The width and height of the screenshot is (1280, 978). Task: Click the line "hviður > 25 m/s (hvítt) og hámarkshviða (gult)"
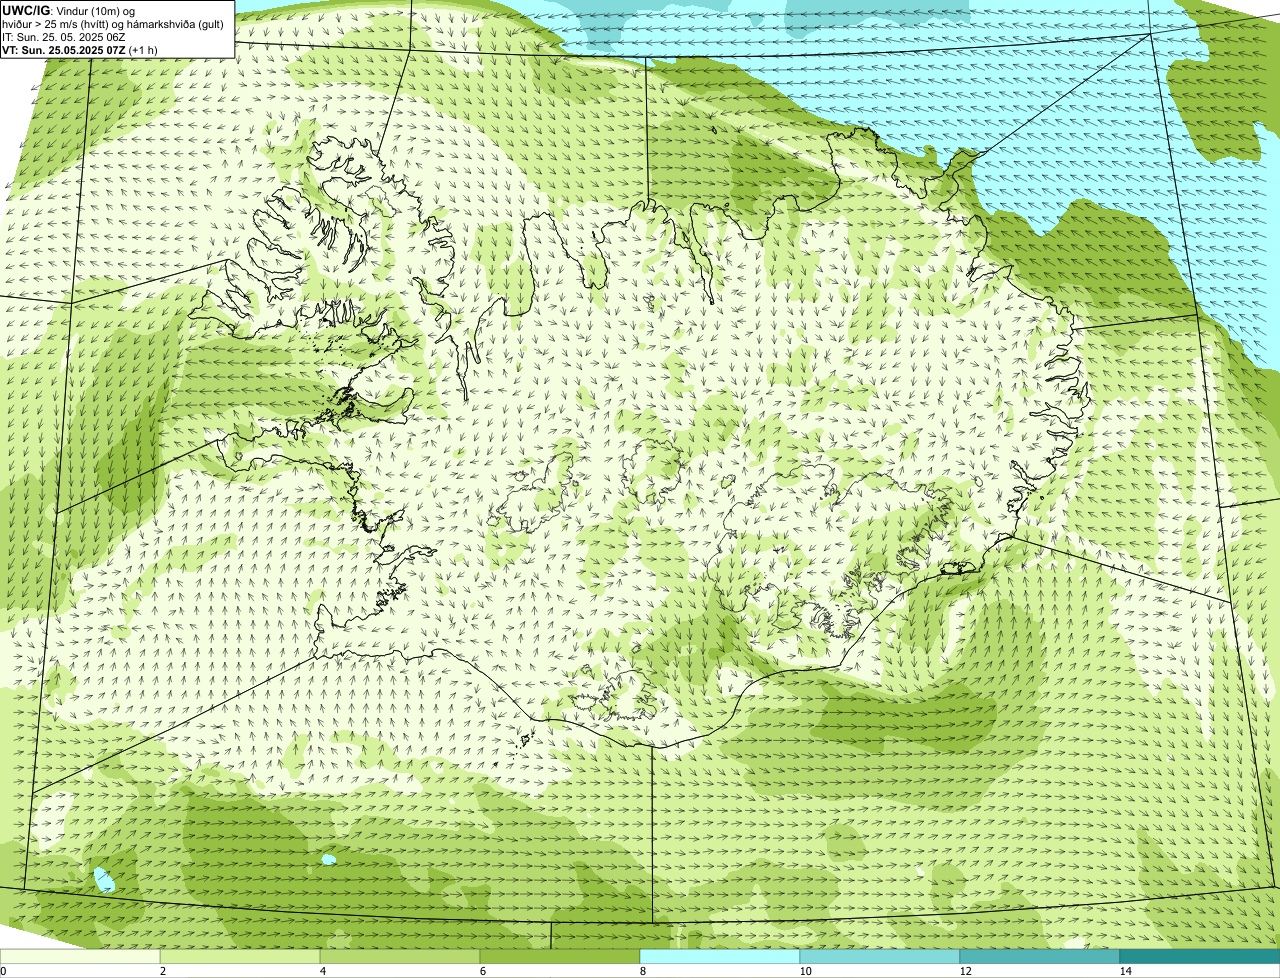[x=113, y=24]
